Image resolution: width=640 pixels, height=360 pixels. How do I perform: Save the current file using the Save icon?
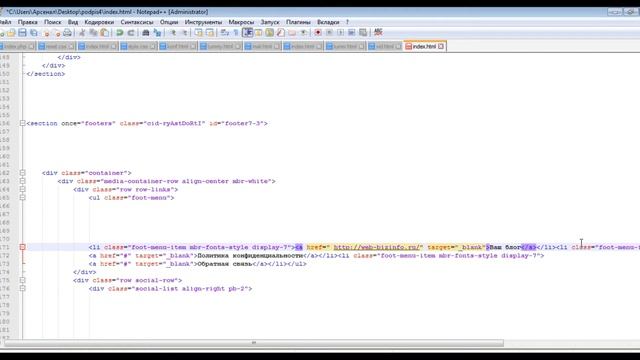point(22,33)
